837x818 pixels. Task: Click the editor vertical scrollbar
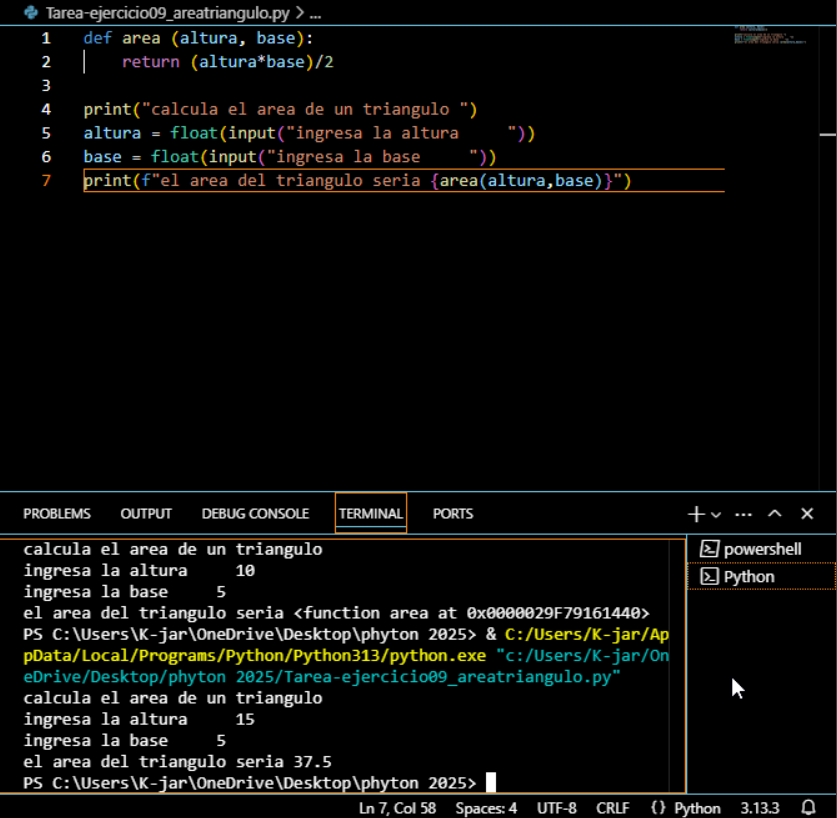[x=828, y=258]
